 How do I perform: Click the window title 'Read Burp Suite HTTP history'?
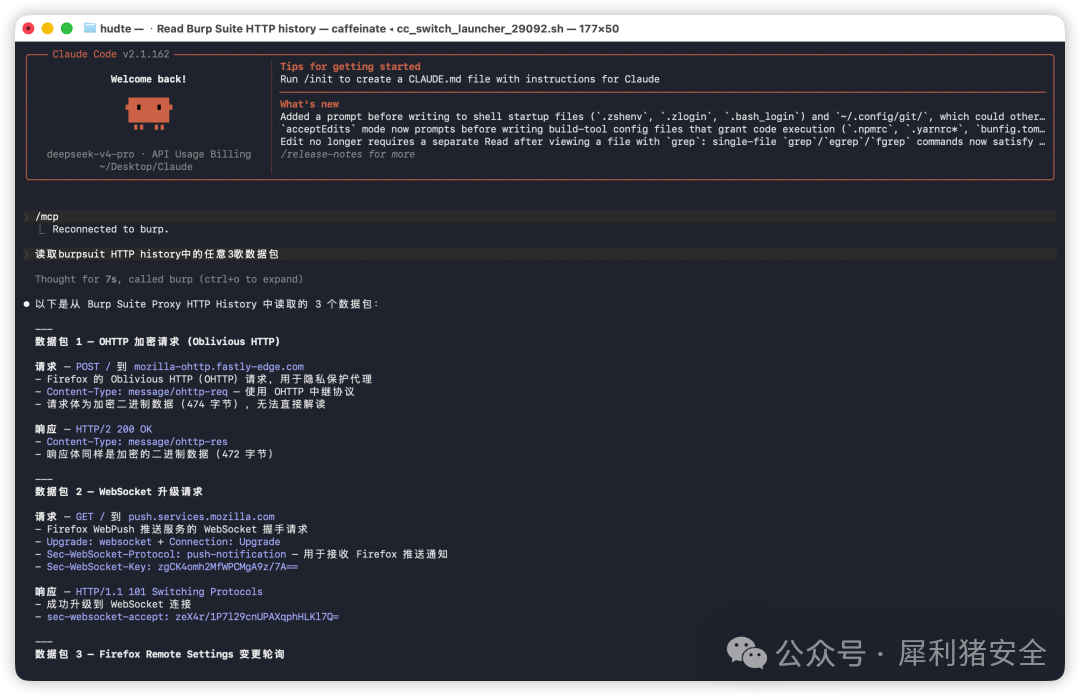click(236, 29)
